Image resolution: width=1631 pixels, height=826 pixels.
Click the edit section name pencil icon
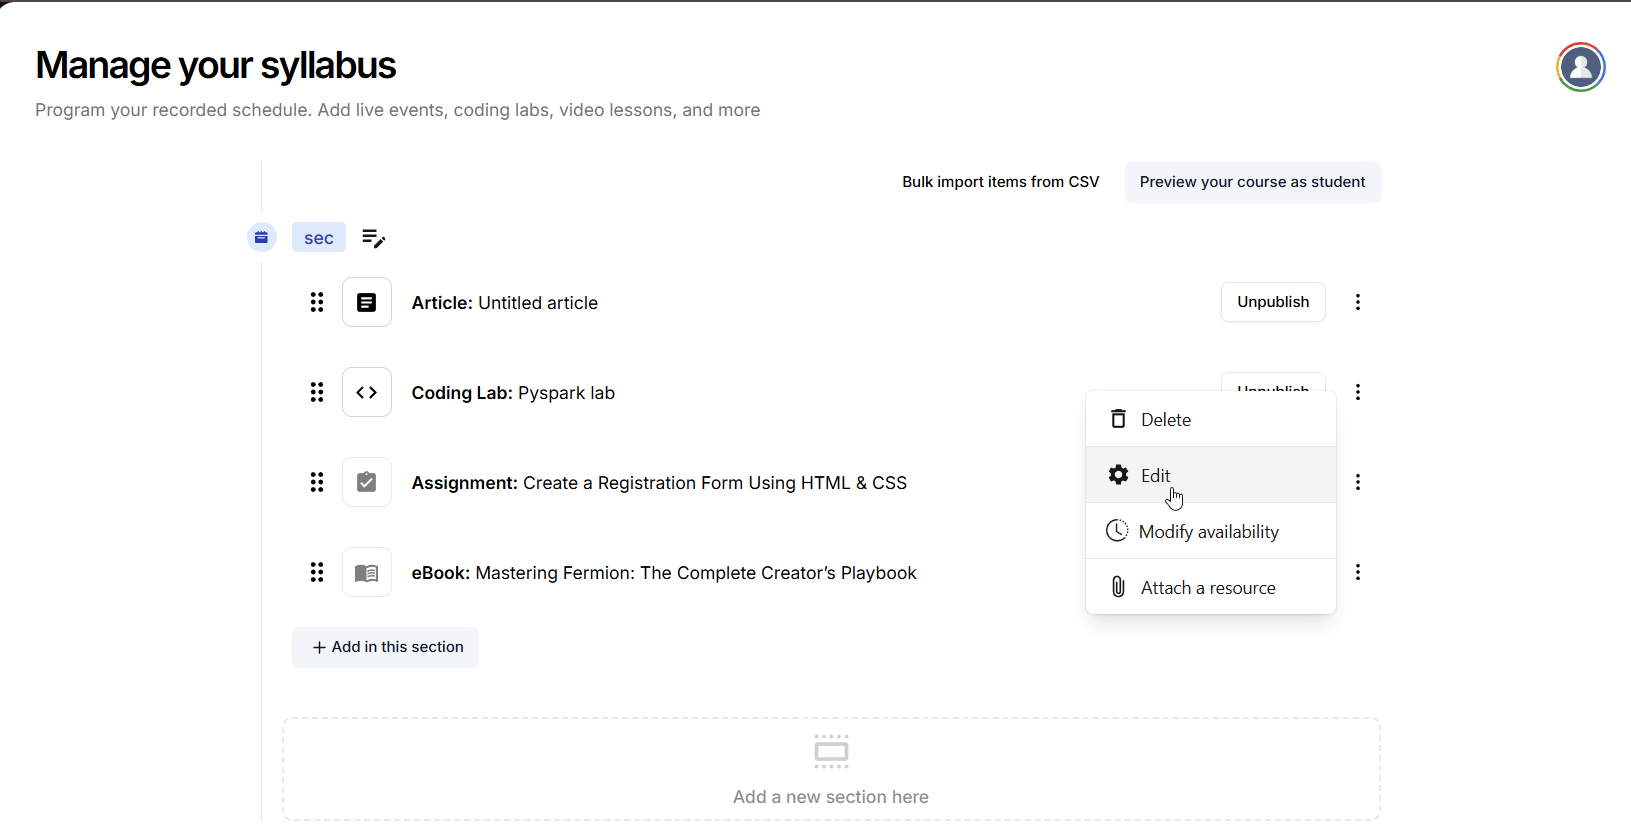click(373, 238)
